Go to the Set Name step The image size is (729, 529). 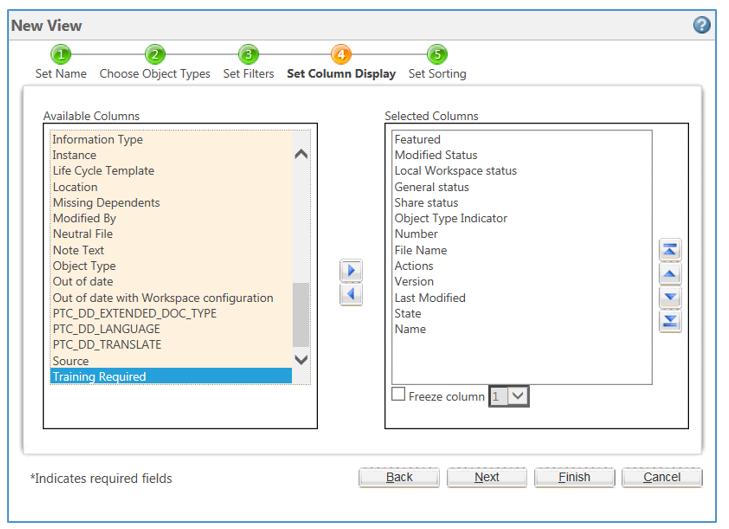point(61,74)
